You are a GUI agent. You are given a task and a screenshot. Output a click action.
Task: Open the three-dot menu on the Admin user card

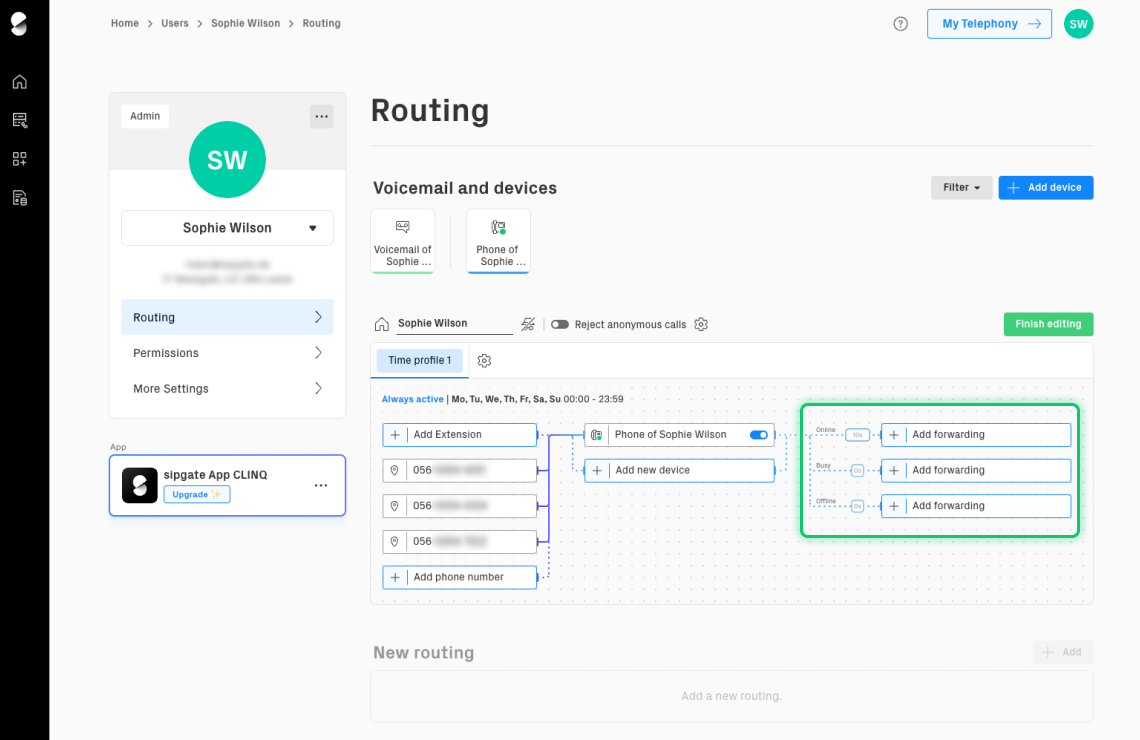pos(321,116)
